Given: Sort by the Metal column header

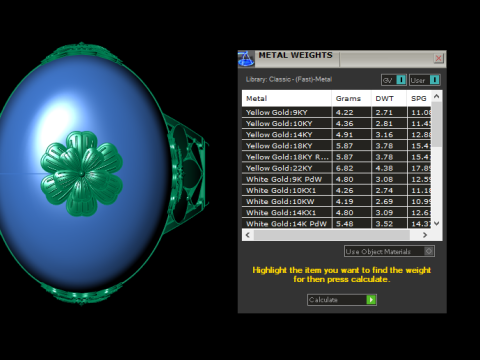Looking at the screenshot, I should 287,98.
